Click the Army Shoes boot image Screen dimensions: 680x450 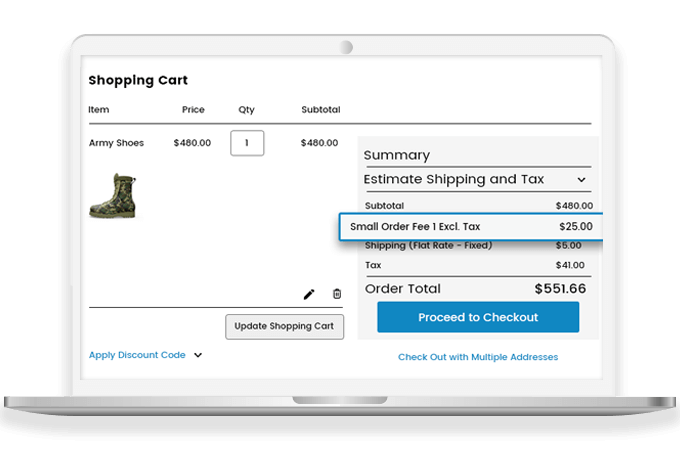click(x=112, y=195)
